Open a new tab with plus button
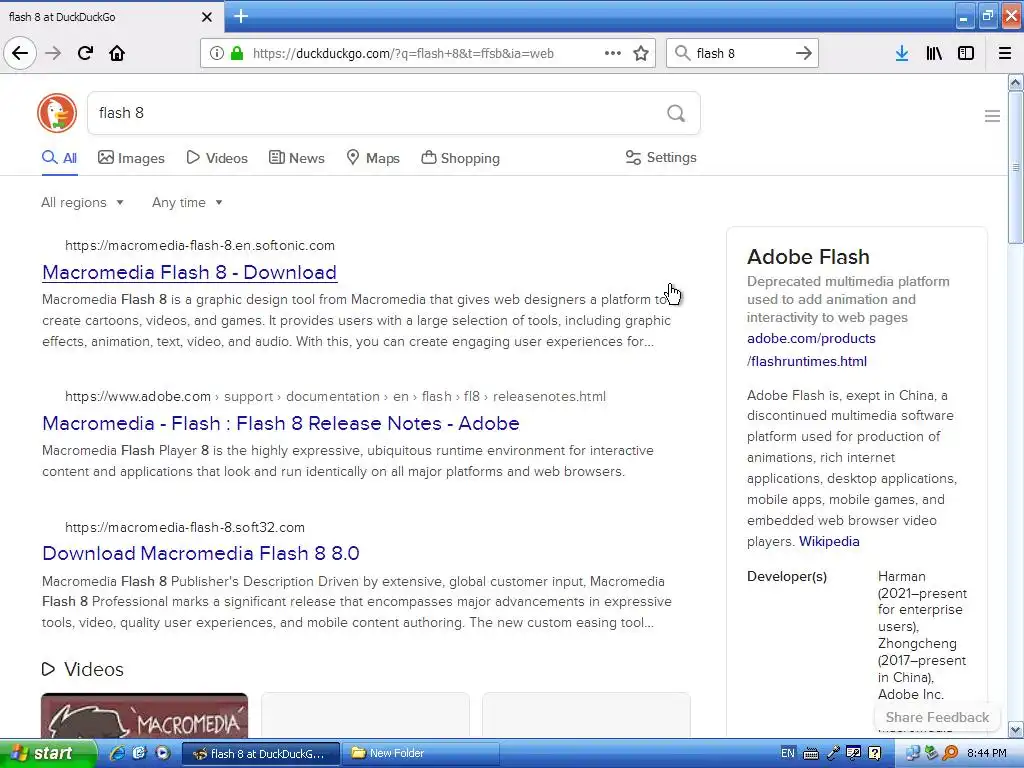The height and width of the screenshot is (768, 1024). pos(240,16)
